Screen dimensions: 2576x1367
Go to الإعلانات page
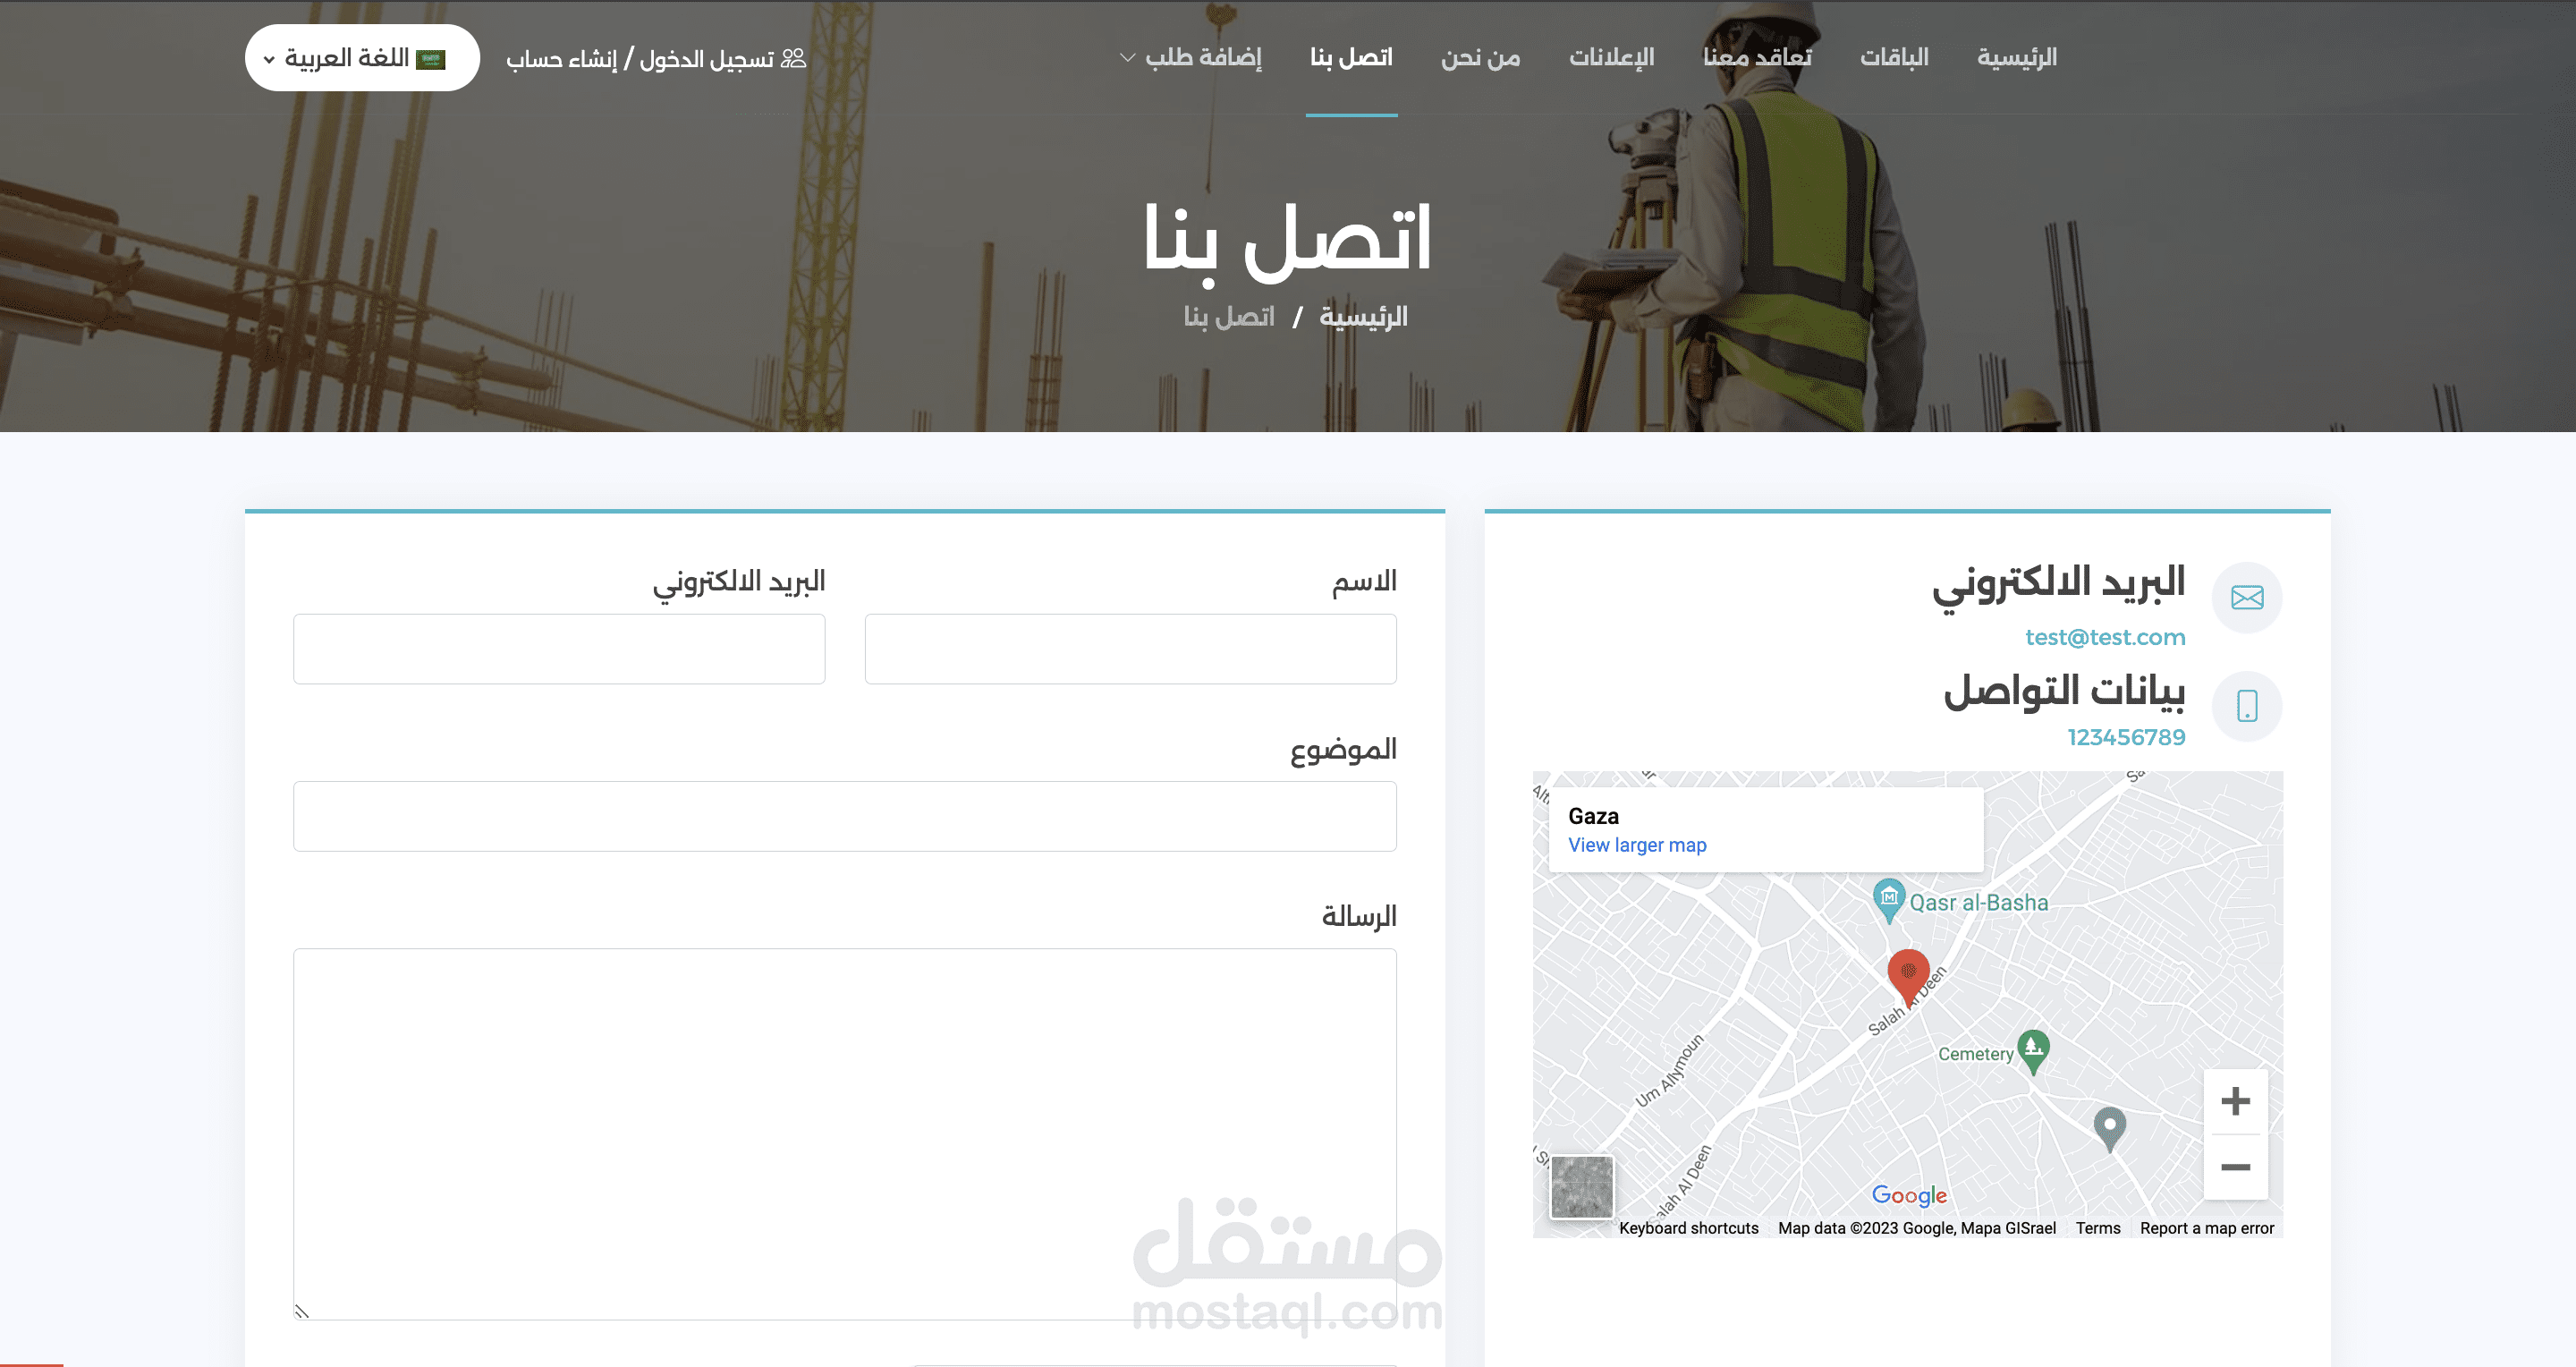pyautogui.click(x=1611, y=58)
